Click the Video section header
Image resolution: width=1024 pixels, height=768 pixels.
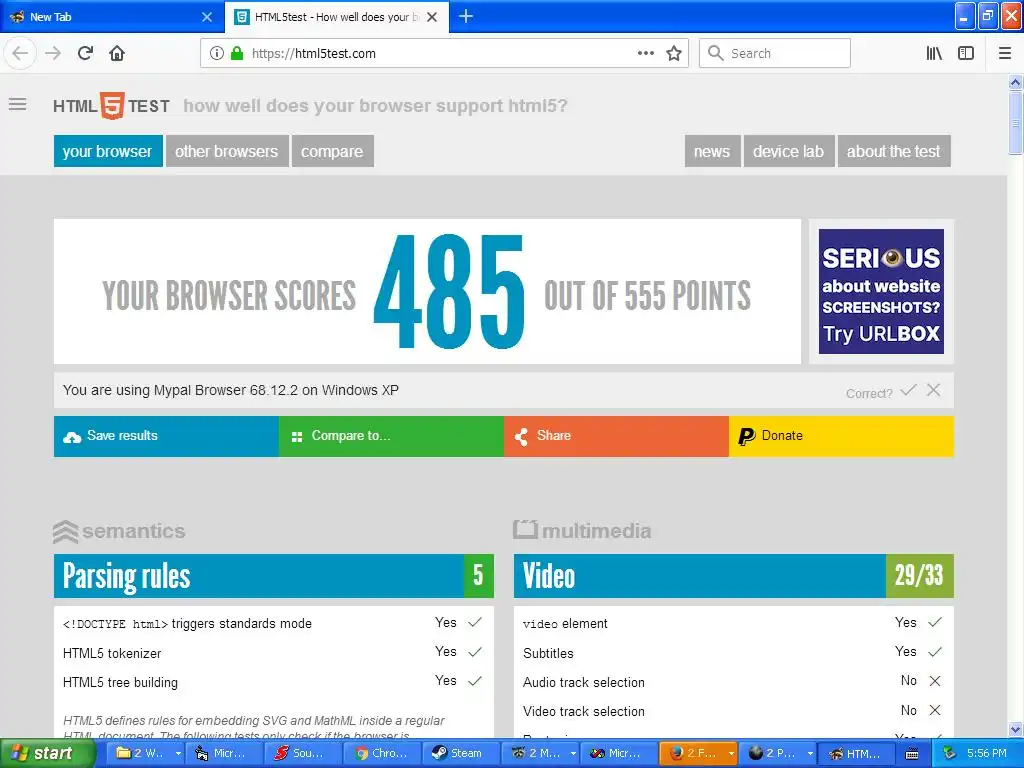pos(733,576)
